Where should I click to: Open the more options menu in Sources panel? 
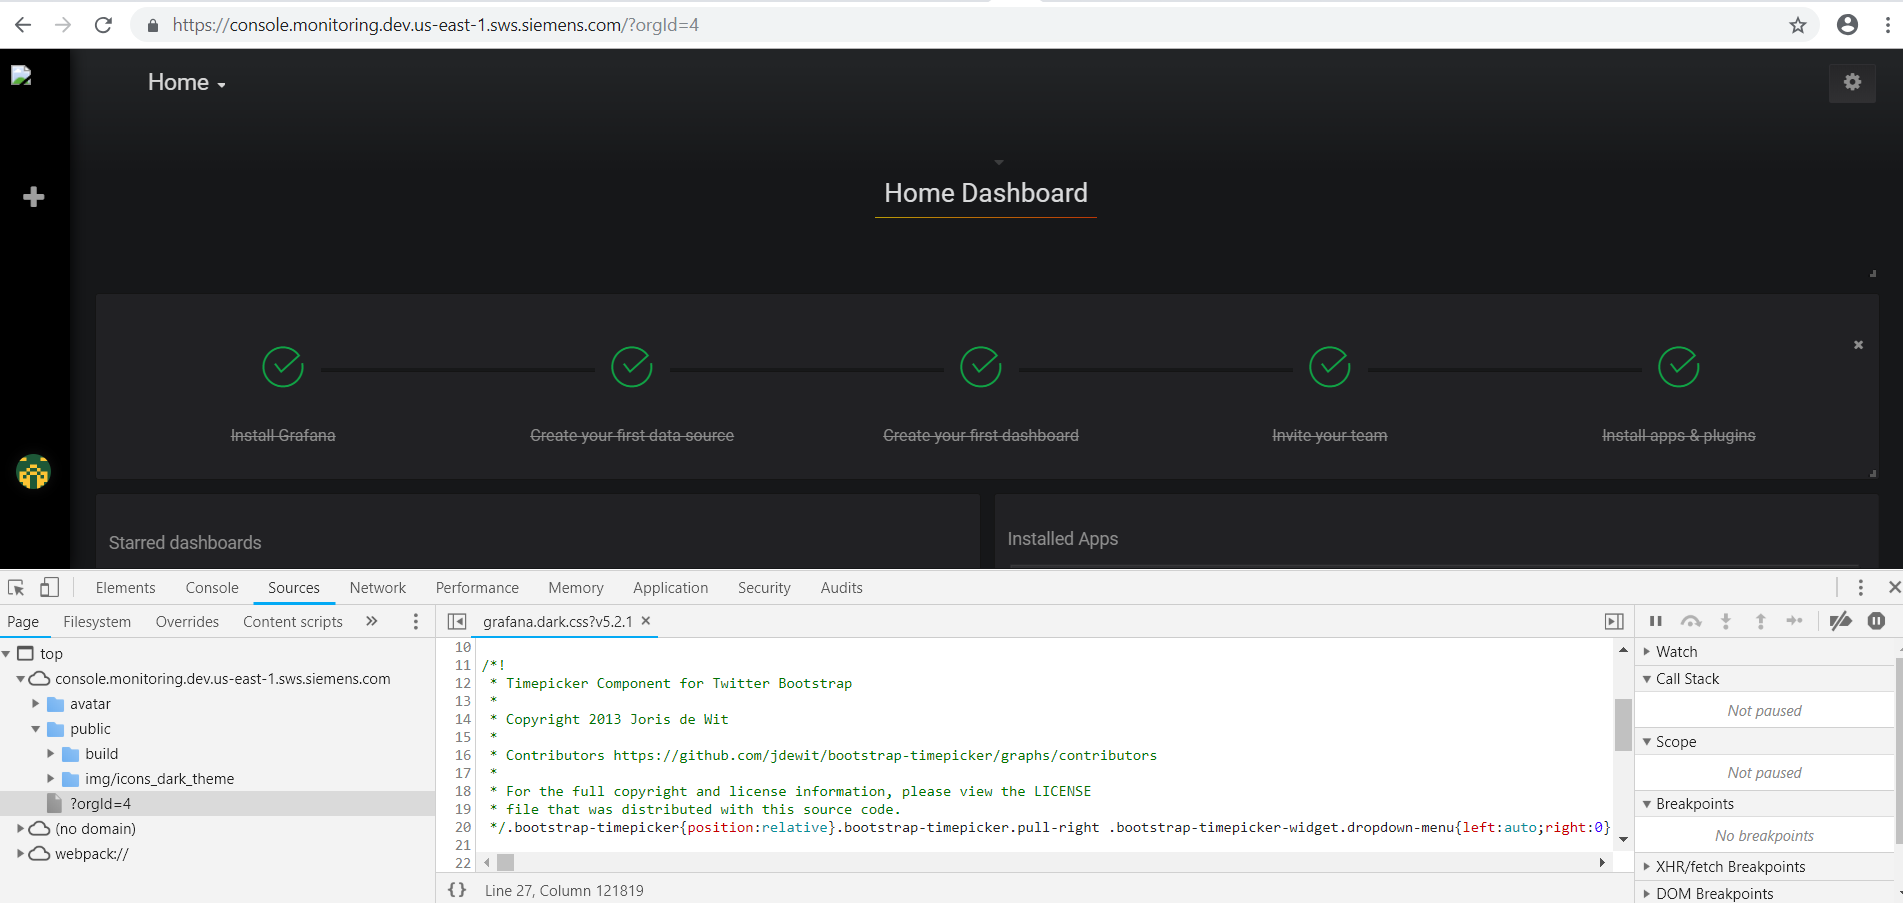(416, 621)
